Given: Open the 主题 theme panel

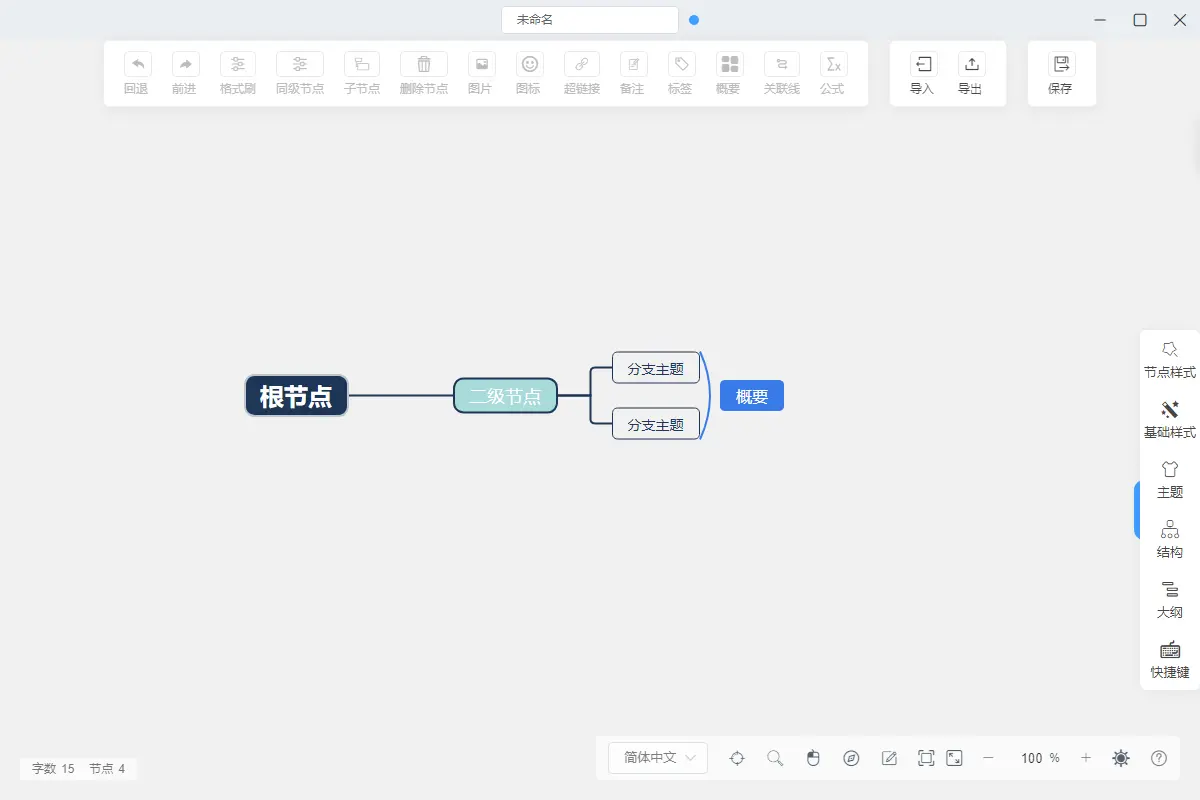Looking at the screenshot, I should (1169, 479).
